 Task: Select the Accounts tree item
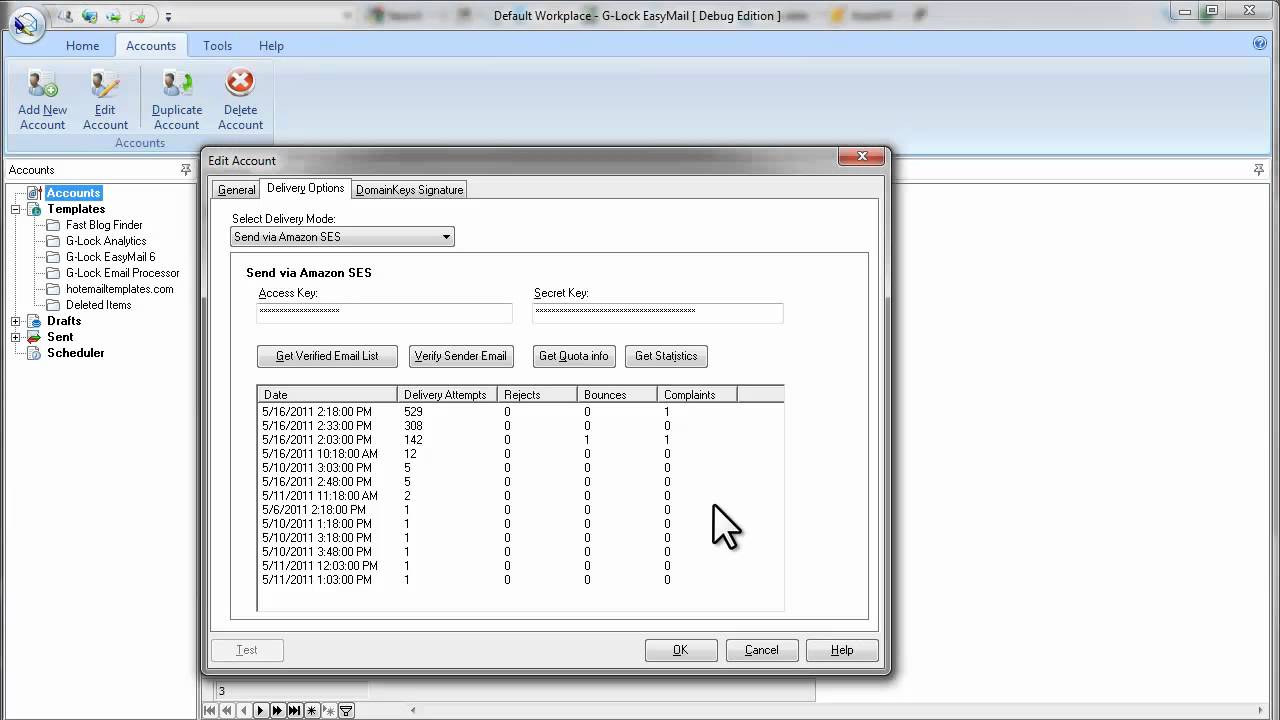(x=73, y=193)
